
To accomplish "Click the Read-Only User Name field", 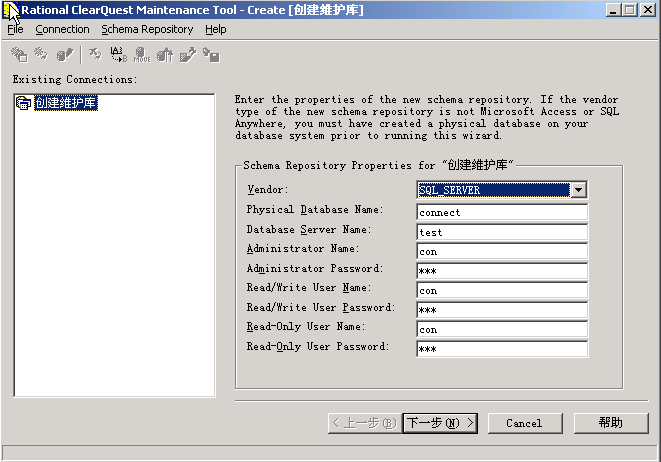I will 502,329.
